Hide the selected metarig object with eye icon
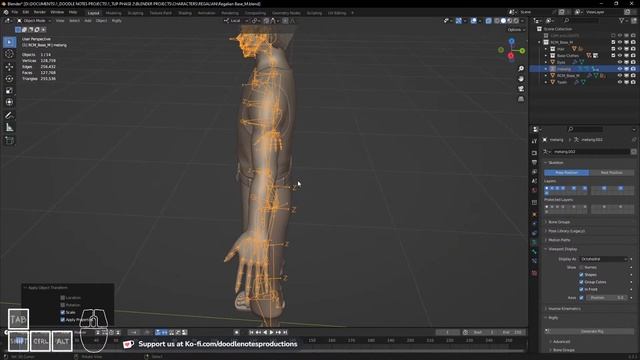 click(x=620, y=69)
